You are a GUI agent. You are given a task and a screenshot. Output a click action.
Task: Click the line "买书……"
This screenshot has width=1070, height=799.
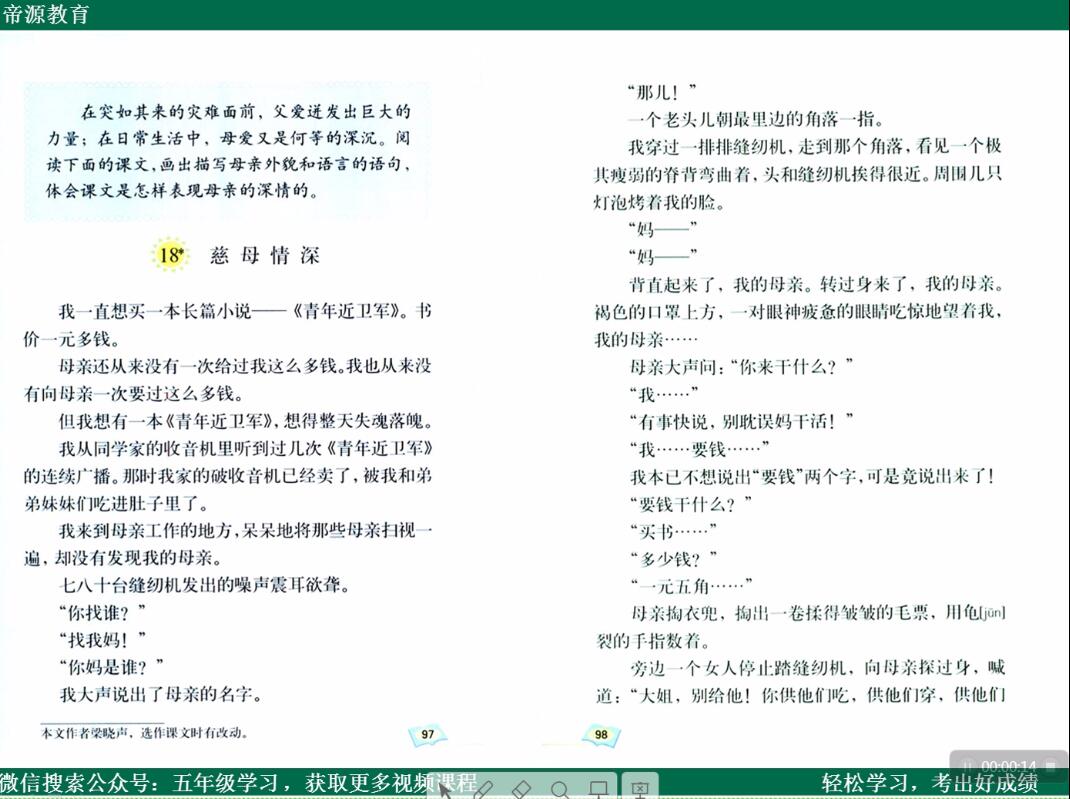click(673, 532)
